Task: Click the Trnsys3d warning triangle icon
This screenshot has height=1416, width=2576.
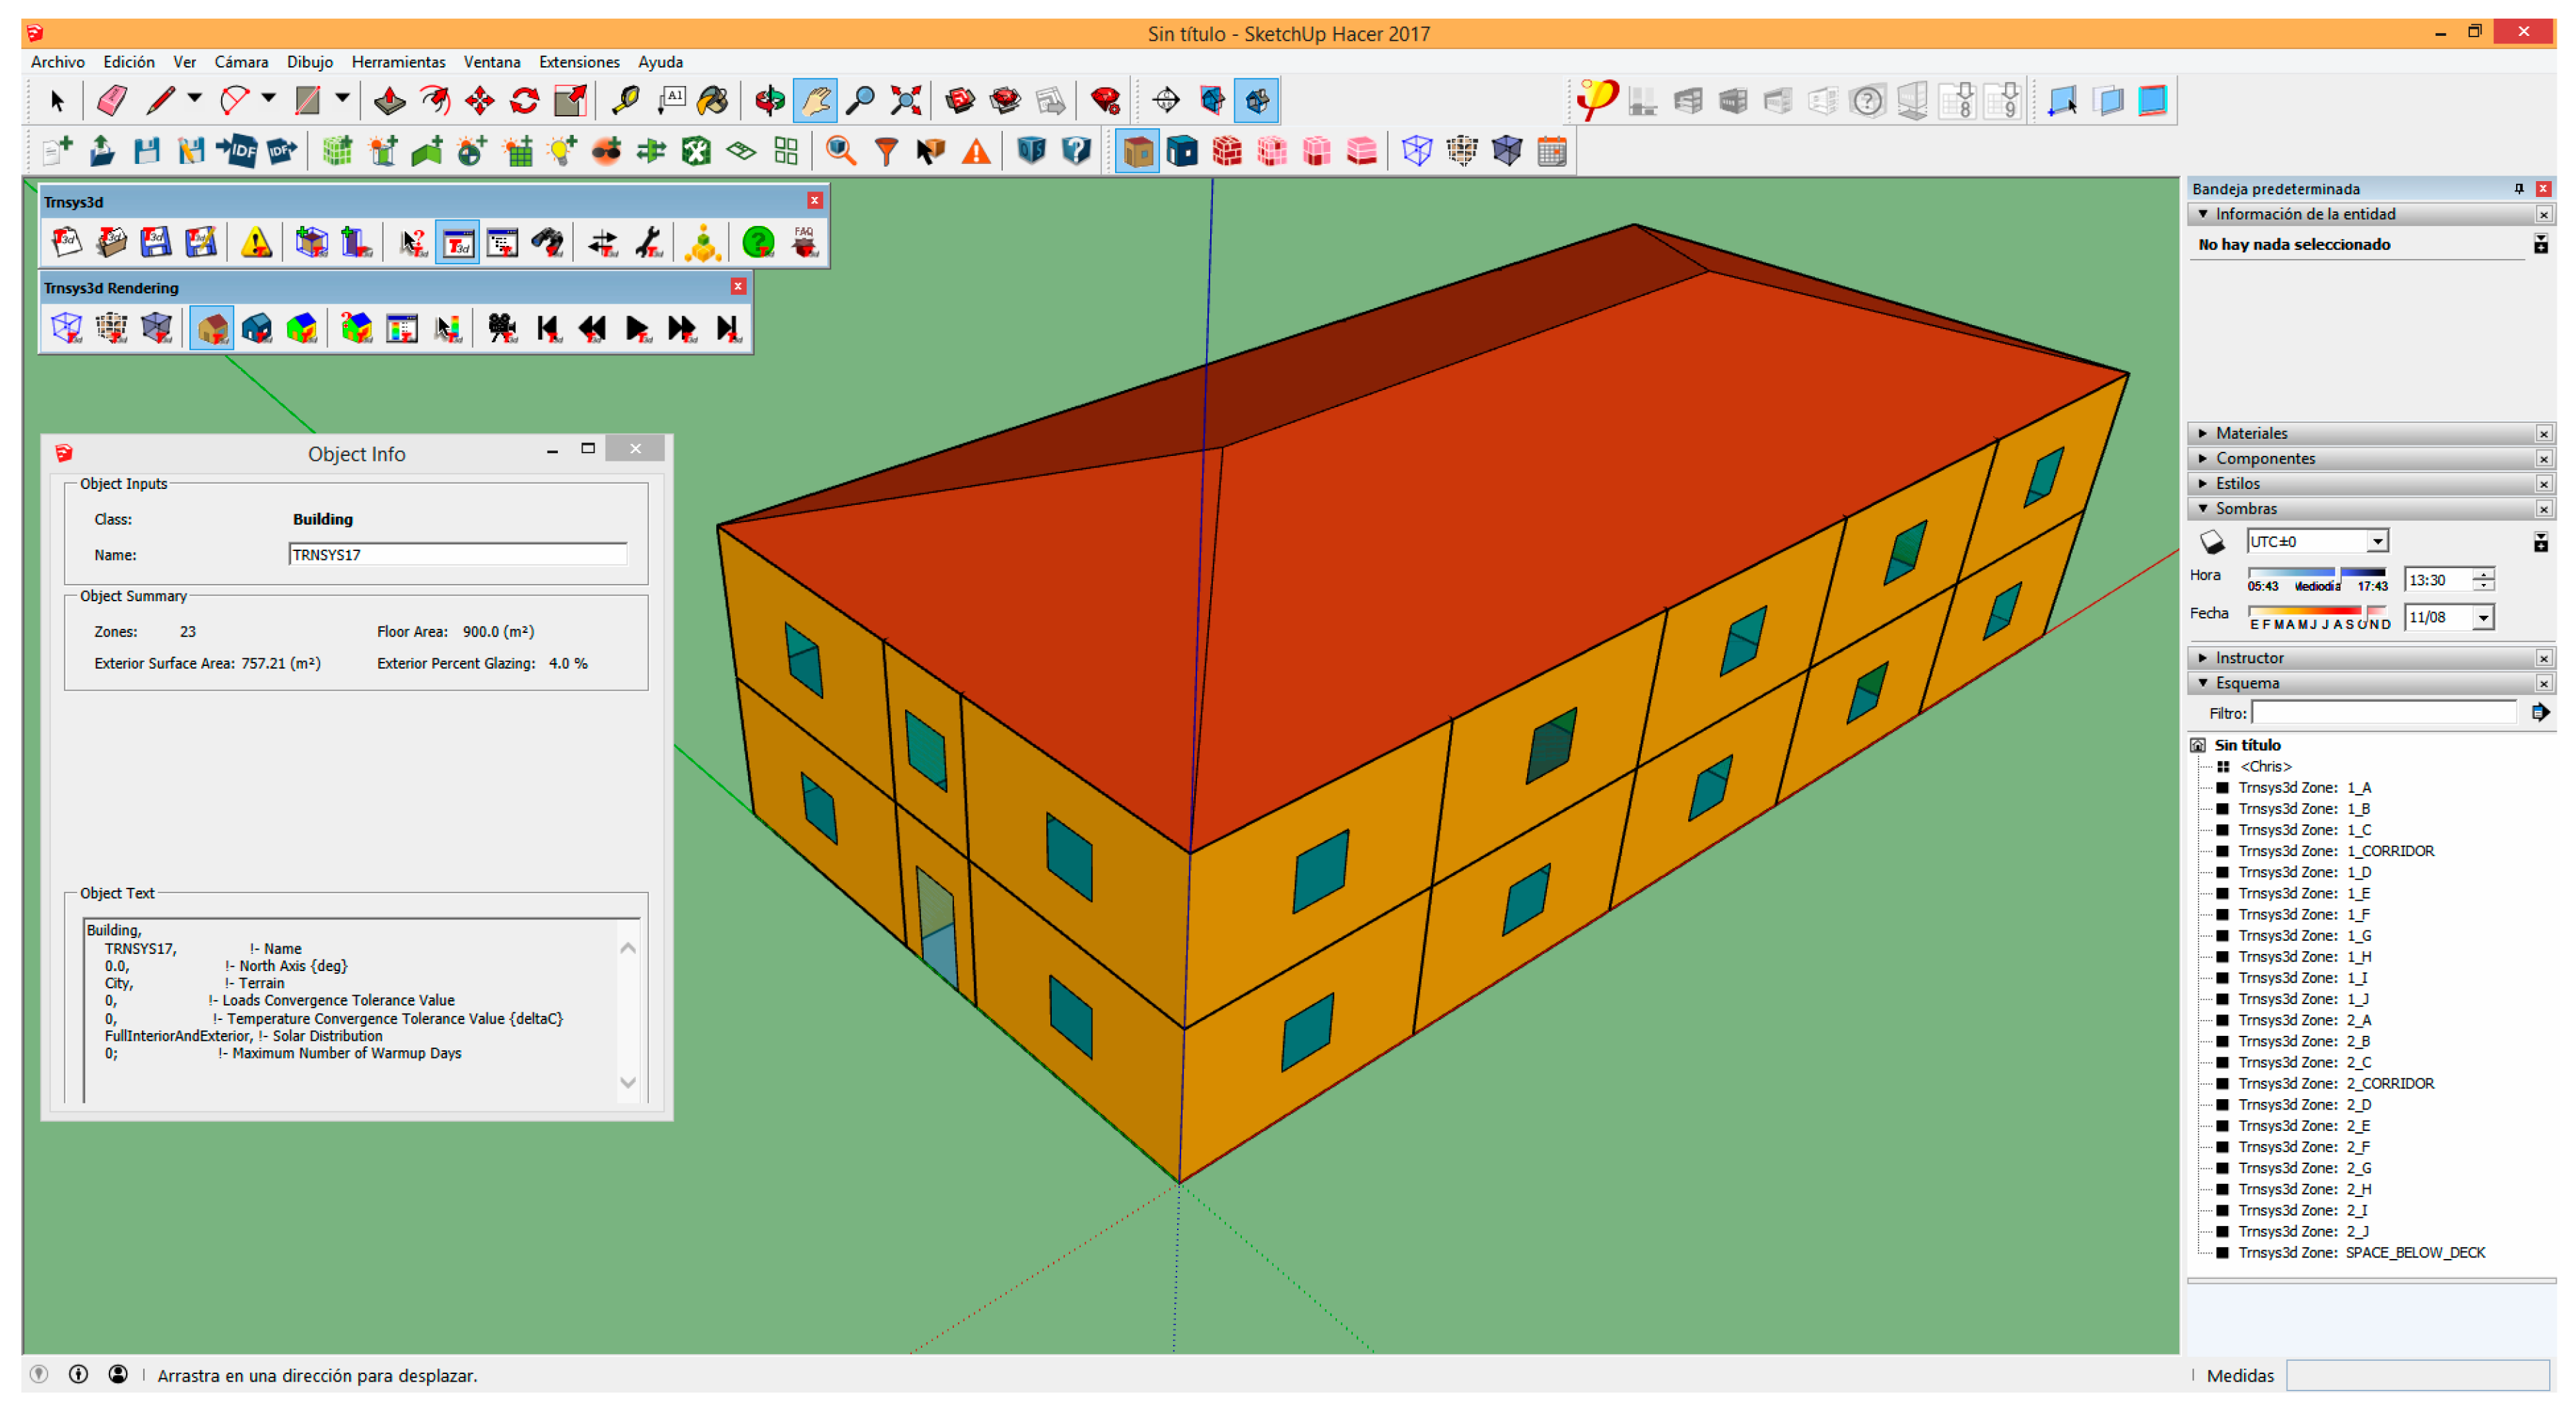Action: pyautogui.click(x=256, y=242)
